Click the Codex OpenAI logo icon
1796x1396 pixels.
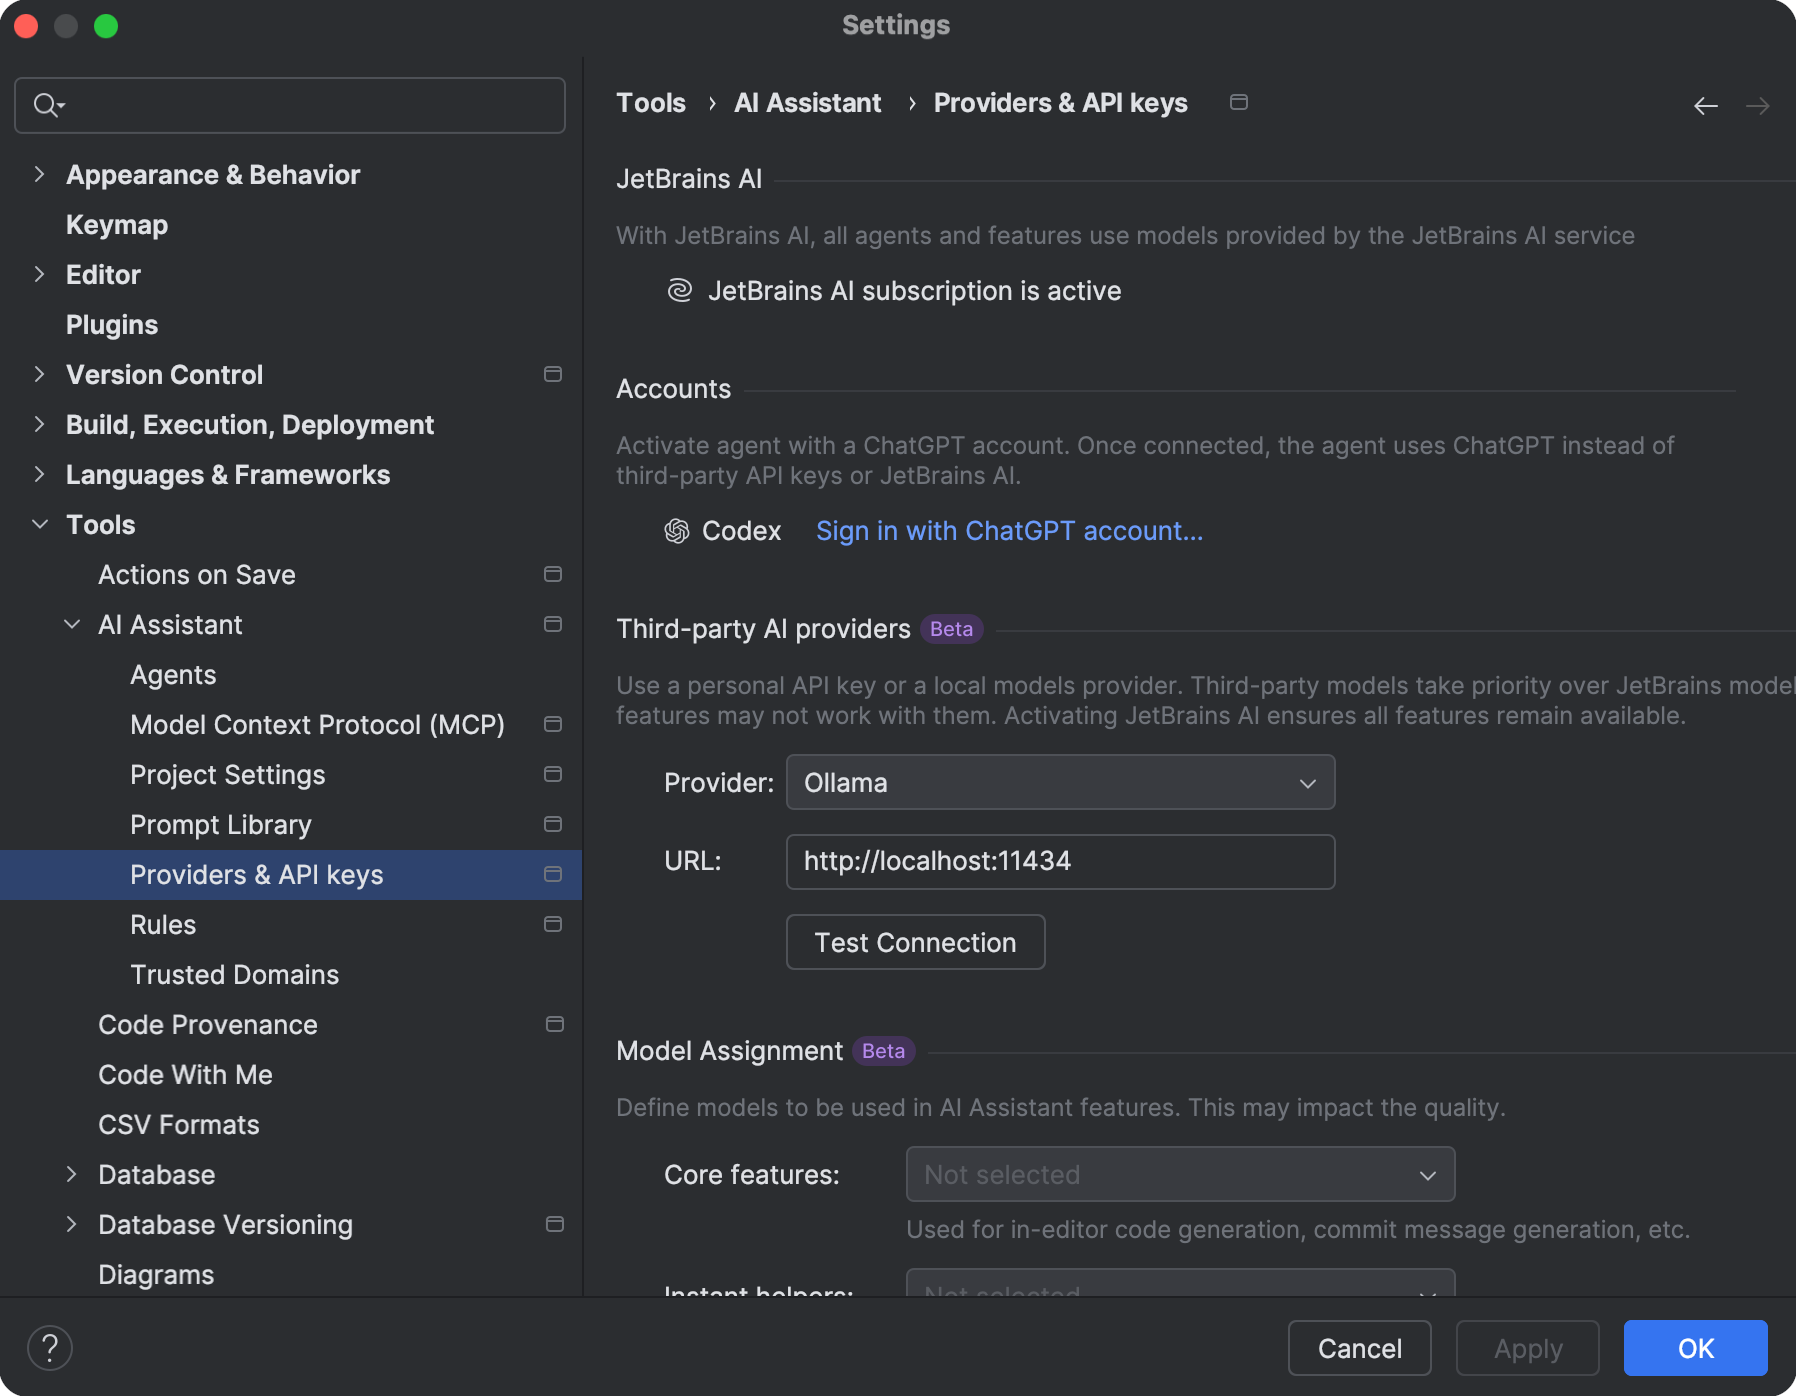(x=677, y=531)
